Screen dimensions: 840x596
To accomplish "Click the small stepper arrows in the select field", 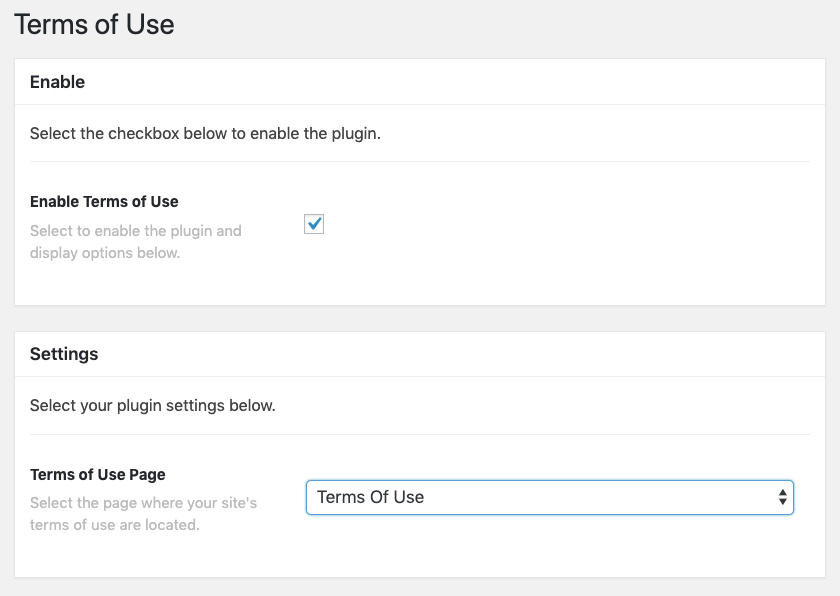I will [x=783, y=497].
